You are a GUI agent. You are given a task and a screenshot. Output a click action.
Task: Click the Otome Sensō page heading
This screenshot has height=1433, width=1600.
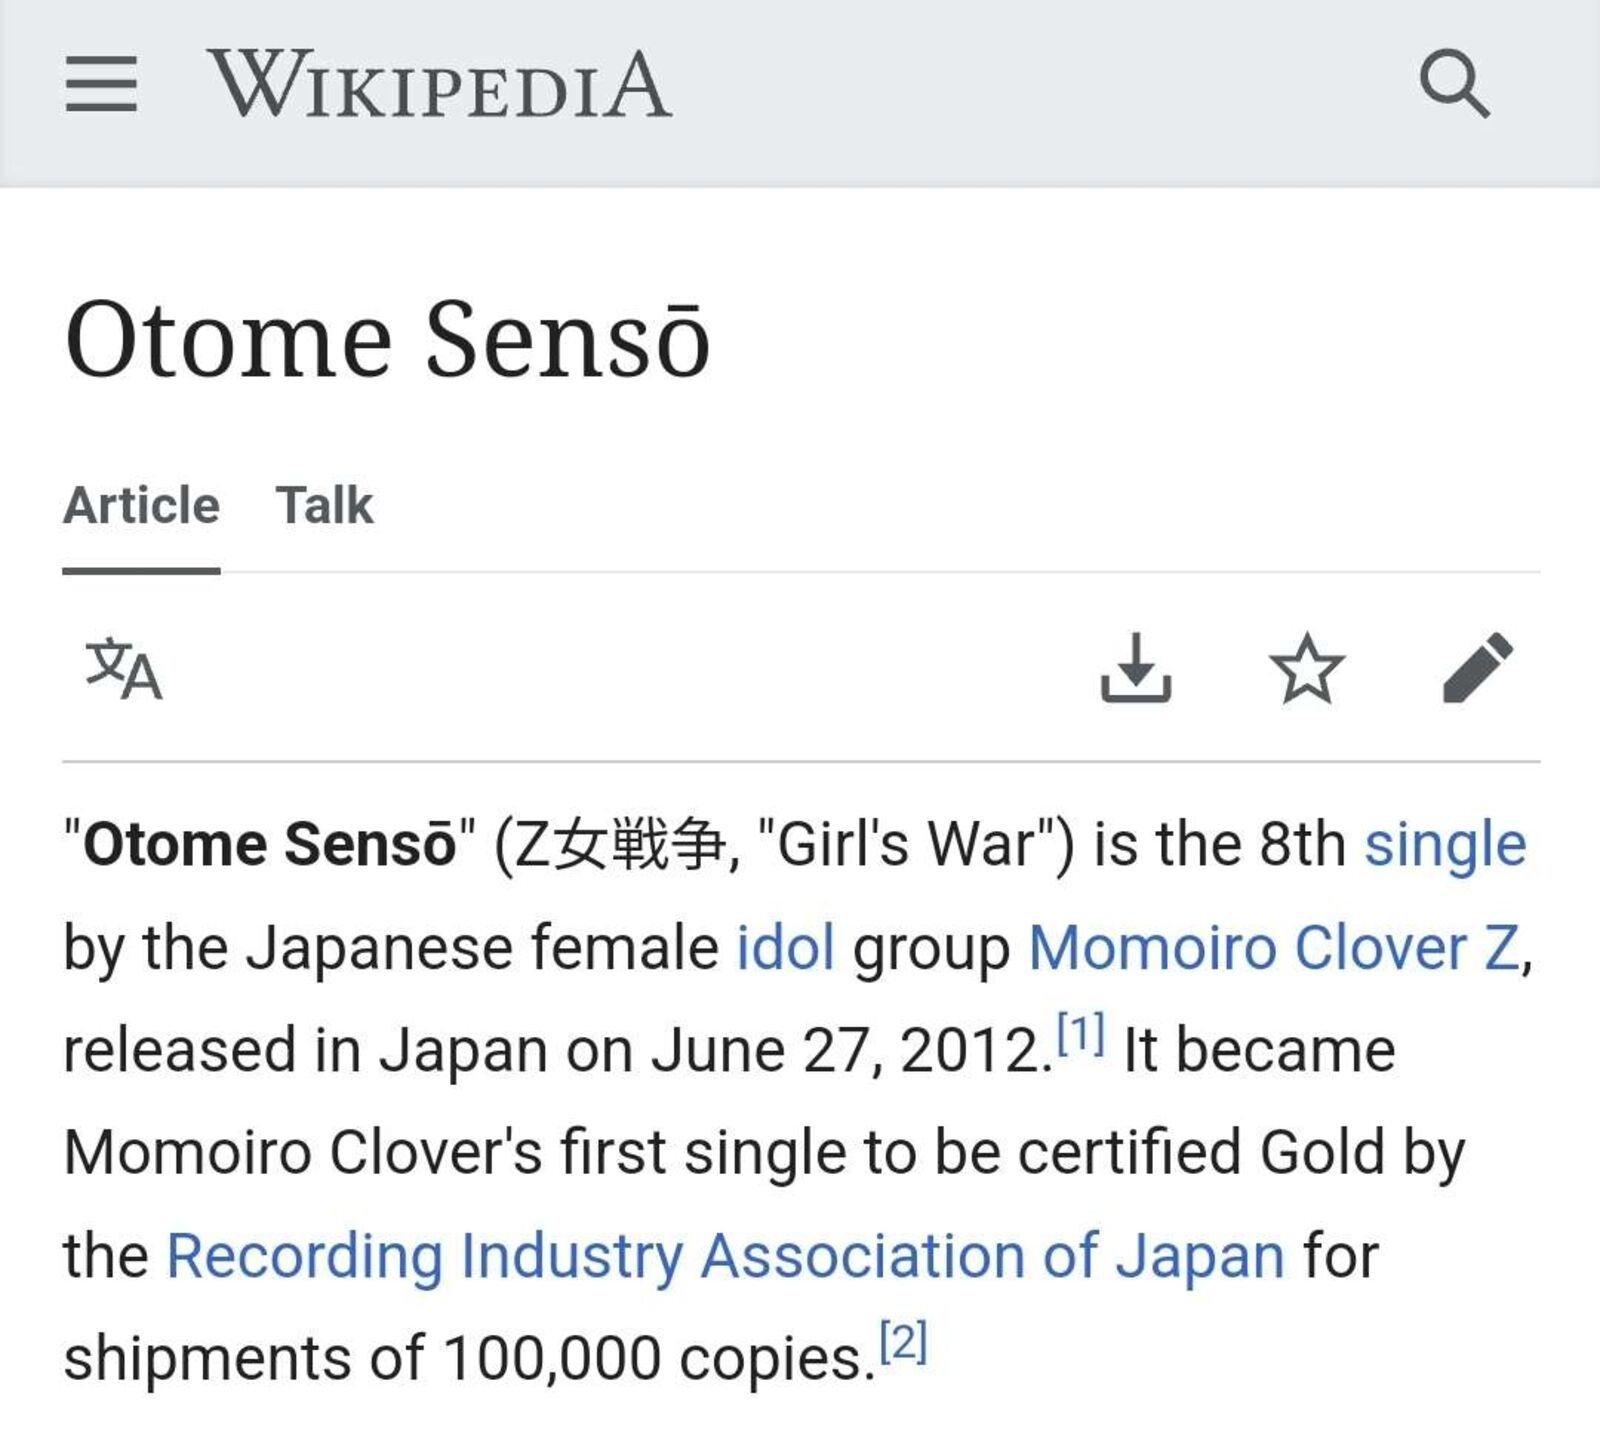coord(388,340)
